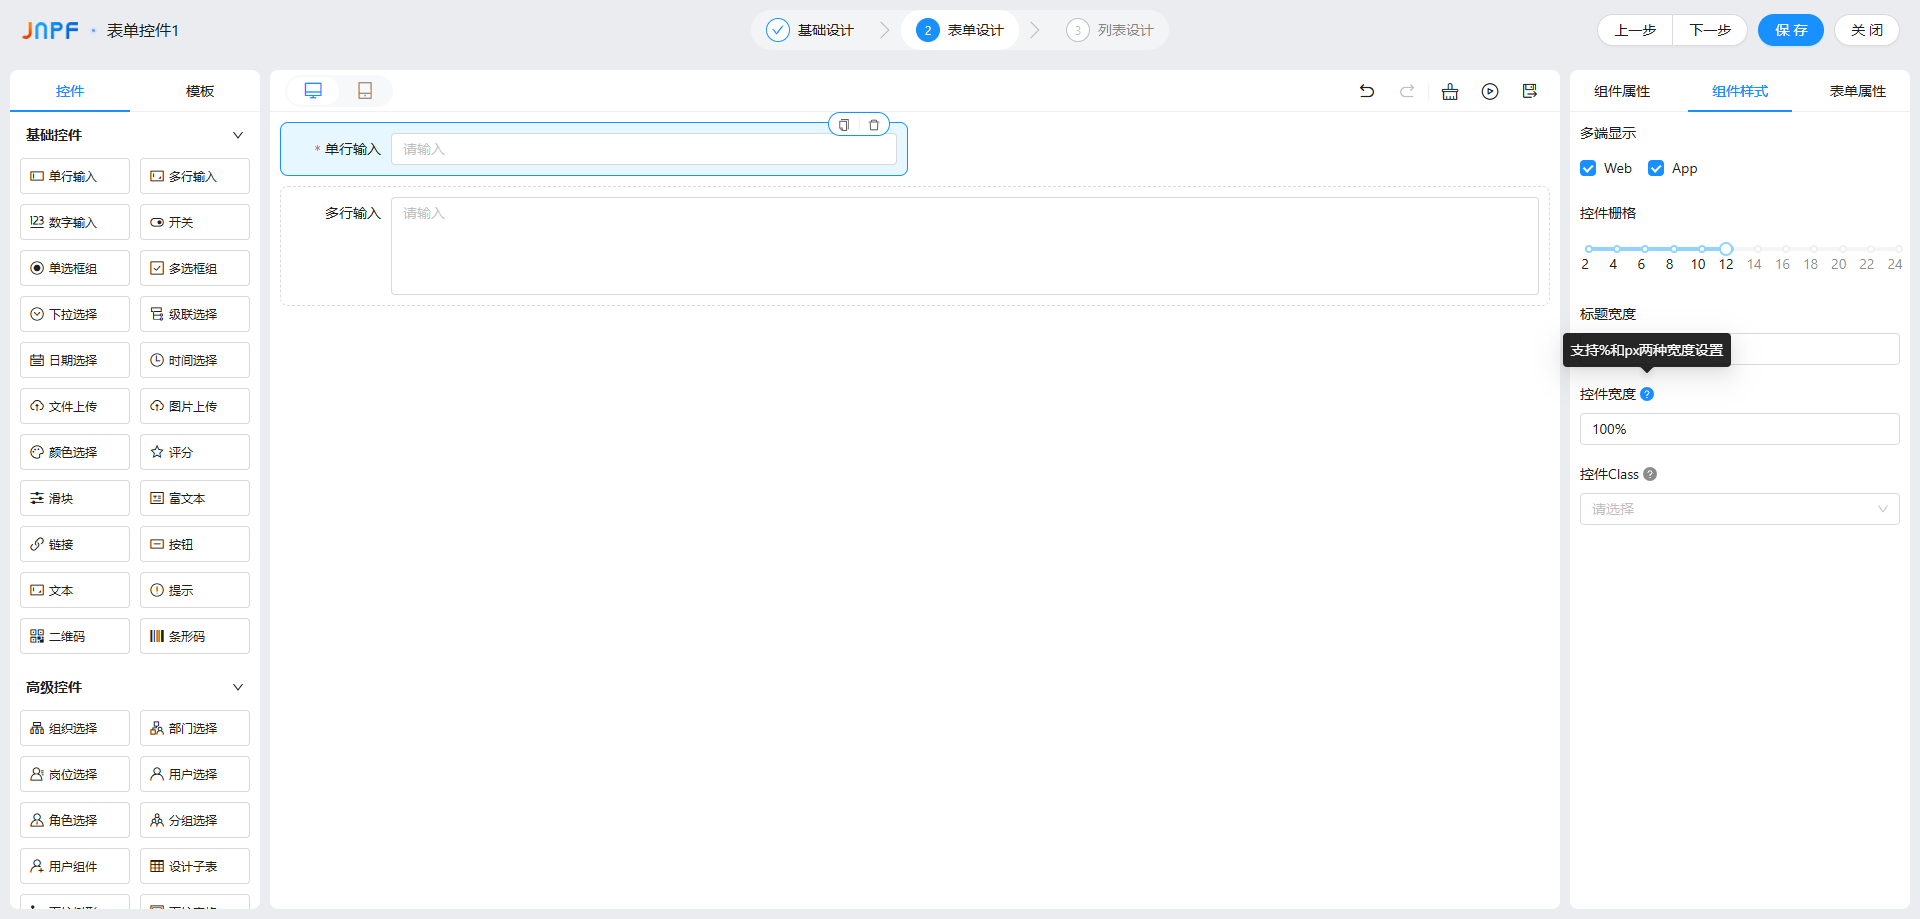
Task: Add a 颜色选择 control
Action: pos(75,452)
